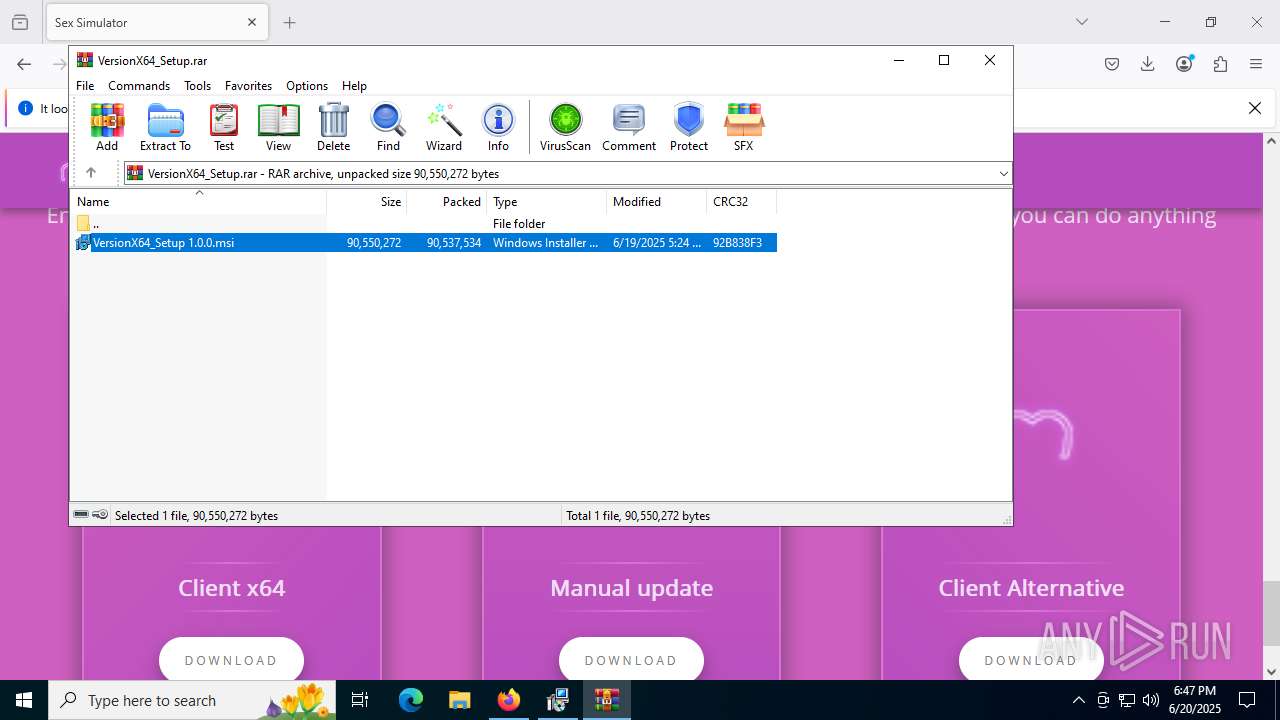Open the Firefox hamburger menu

coord(1256,64)
